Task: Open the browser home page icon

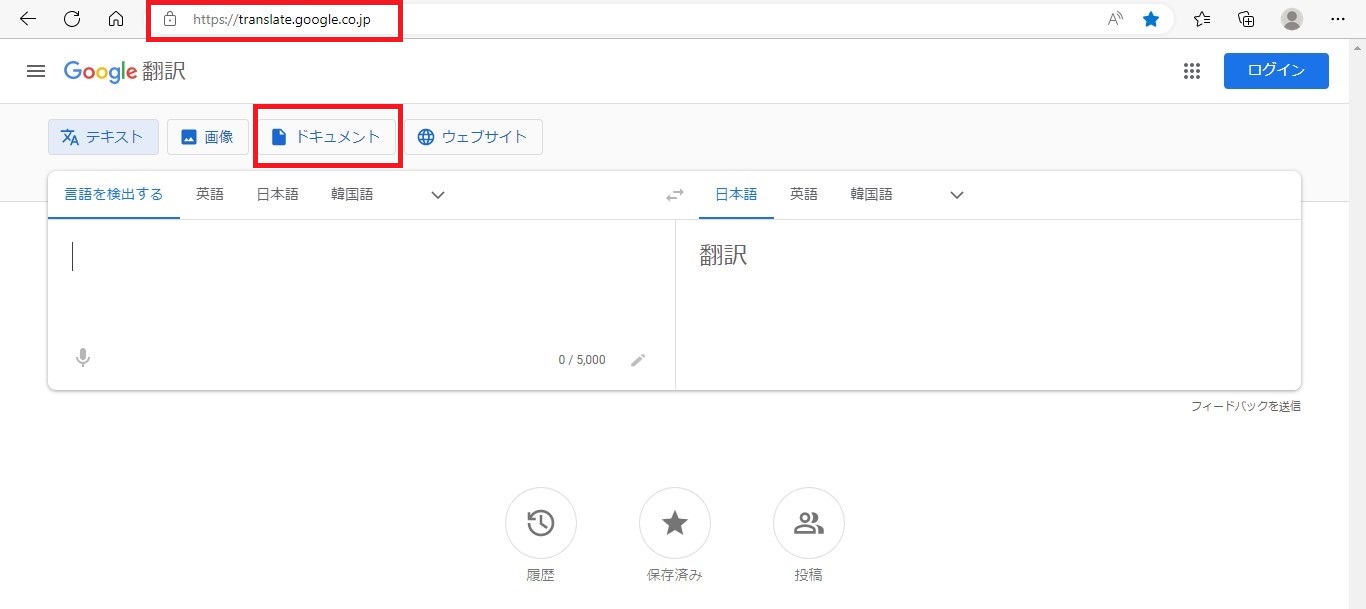Action: coord(116,19)
